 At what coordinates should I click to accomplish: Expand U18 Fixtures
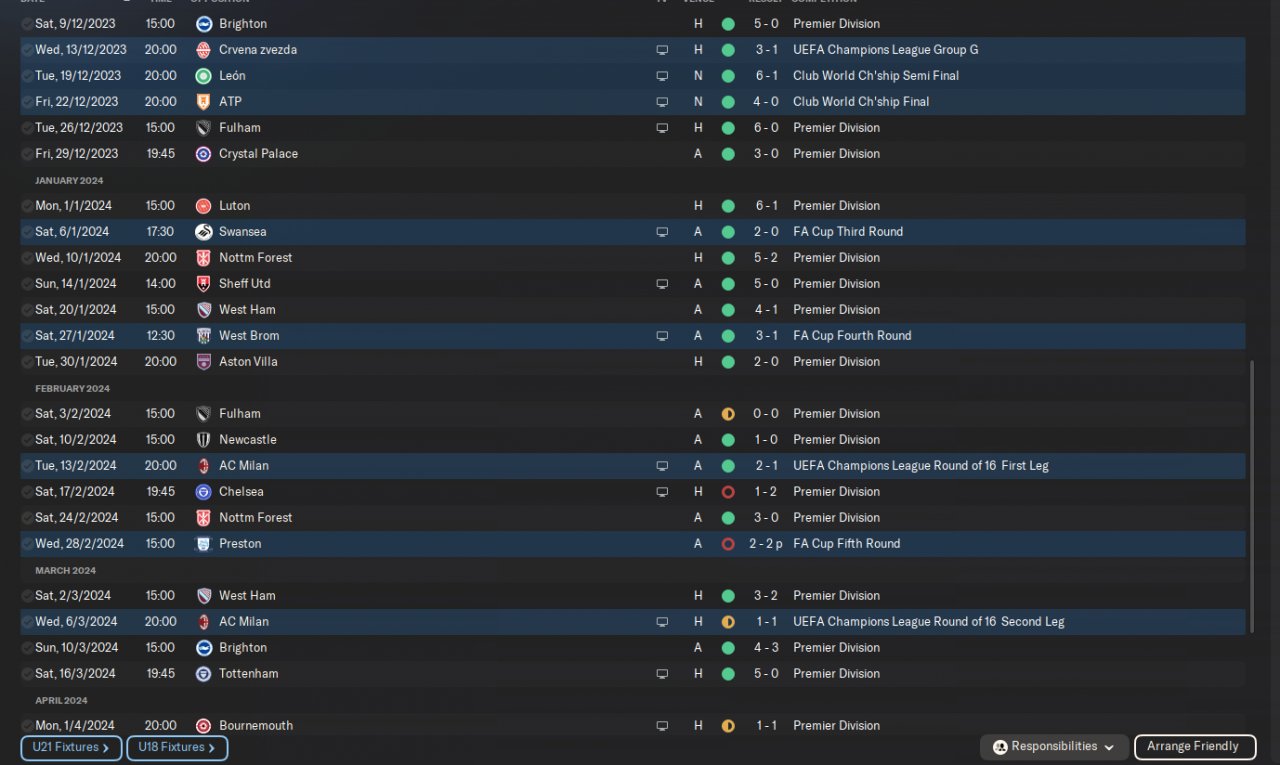point(177,748)
